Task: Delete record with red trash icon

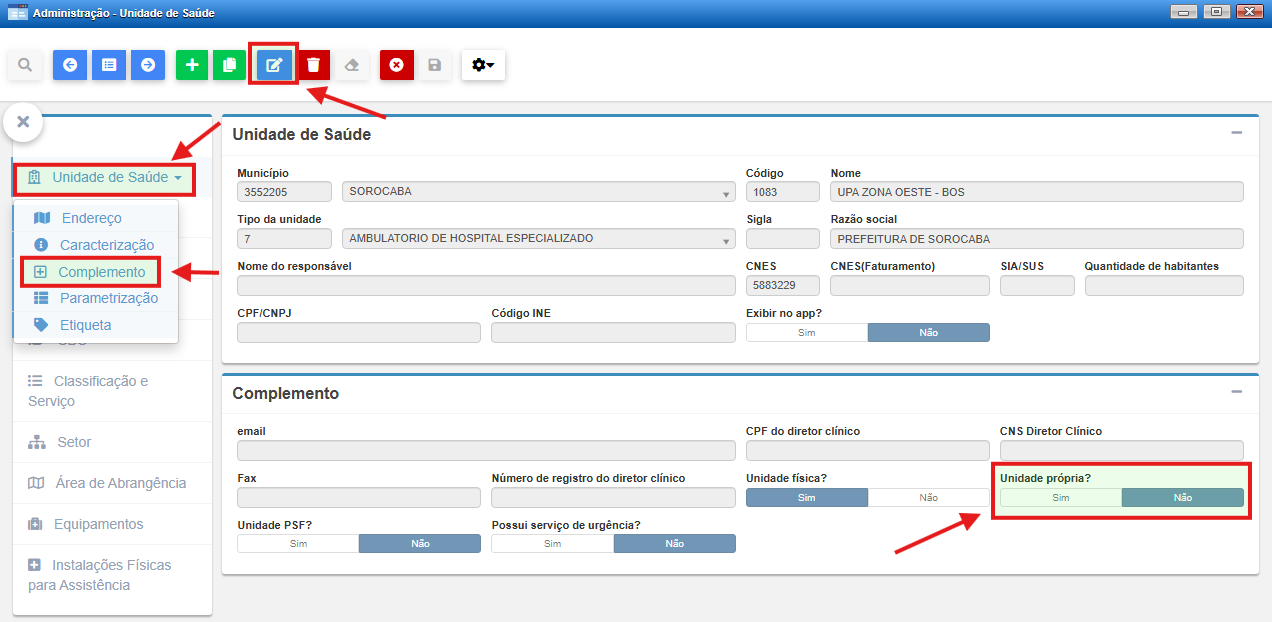Action: pyautogui.click(x=314, y=65)
